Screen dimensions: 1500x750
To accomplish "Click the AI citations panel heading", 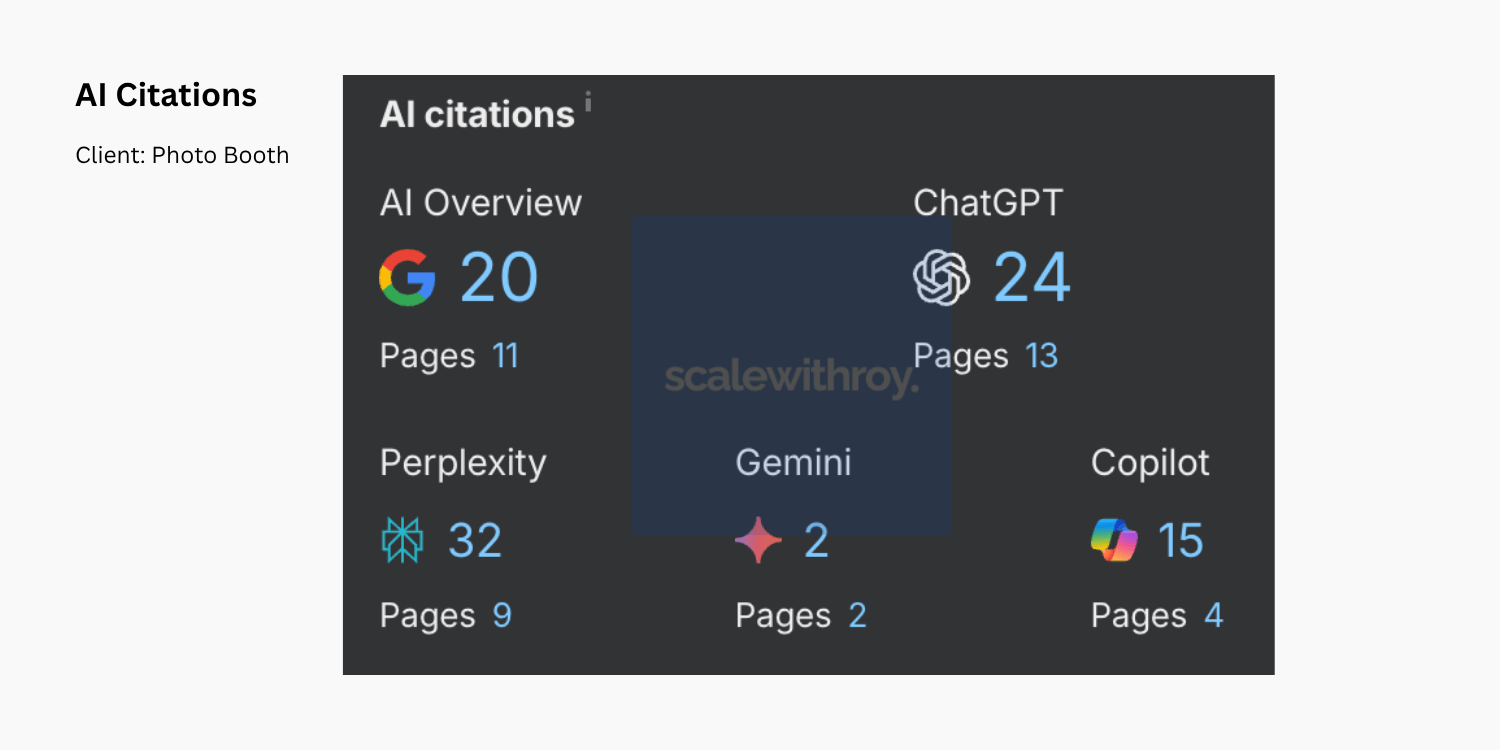I will 477,115.
